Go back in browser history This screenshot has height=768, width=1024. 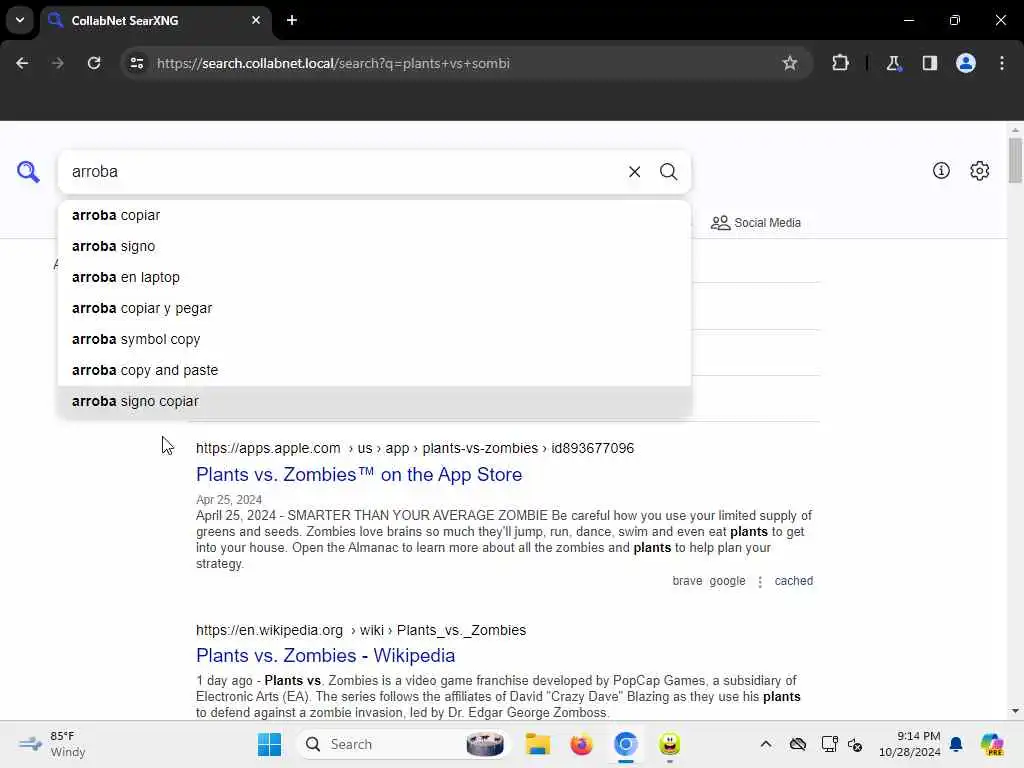pyautogui.click(x=22, y=63)
